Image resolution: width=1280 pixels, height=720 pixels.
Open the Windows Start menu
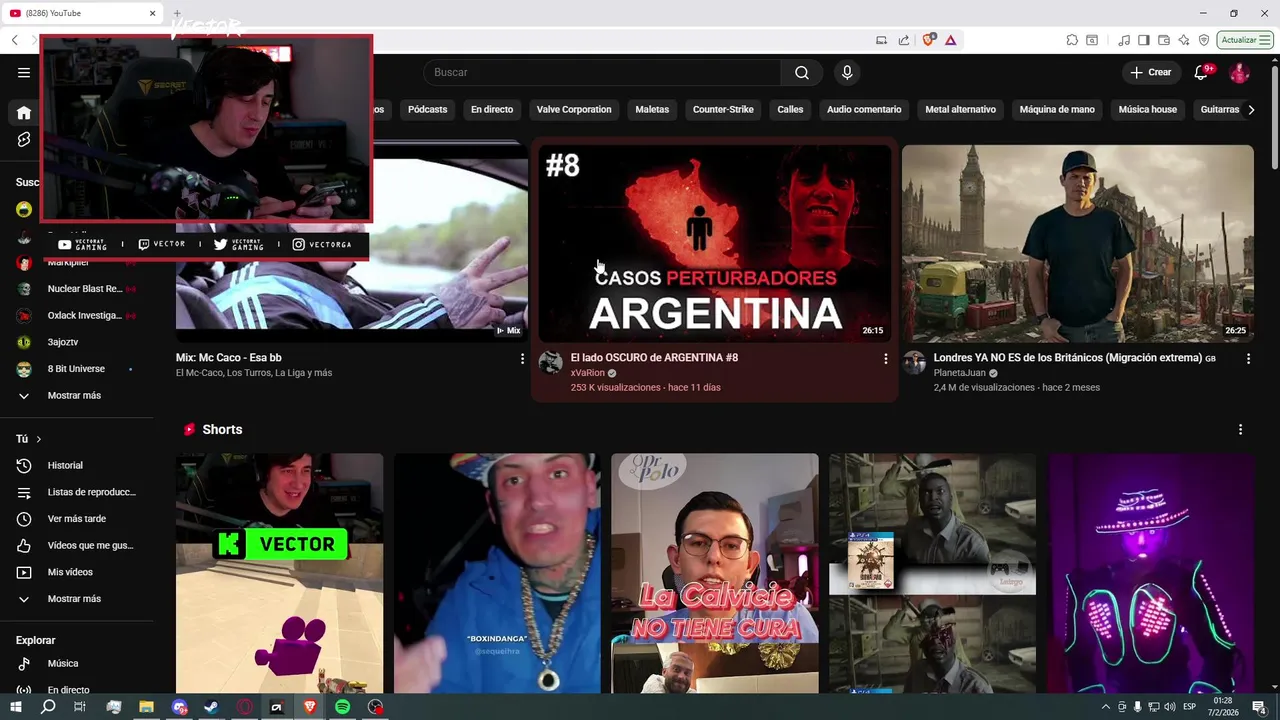click(x=16, y=707)
